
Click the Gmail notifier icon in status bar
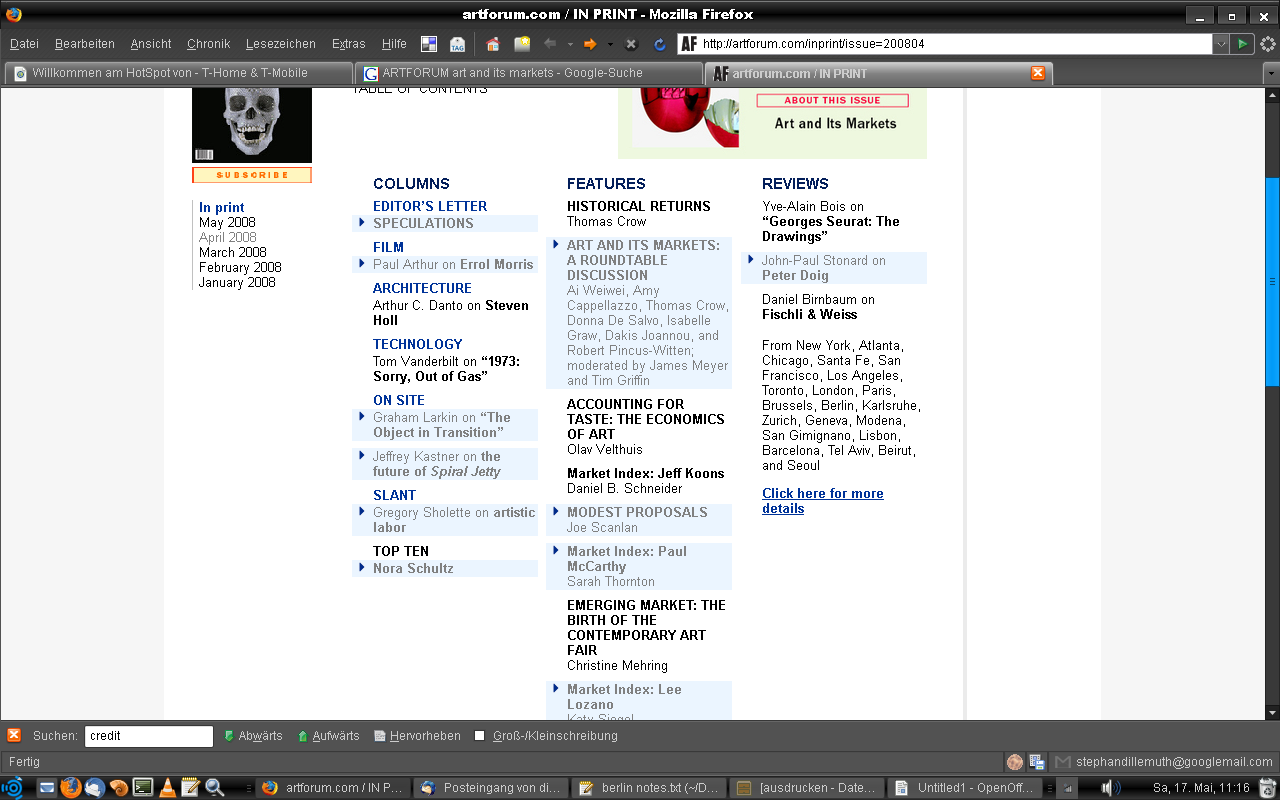(1062, 762)
